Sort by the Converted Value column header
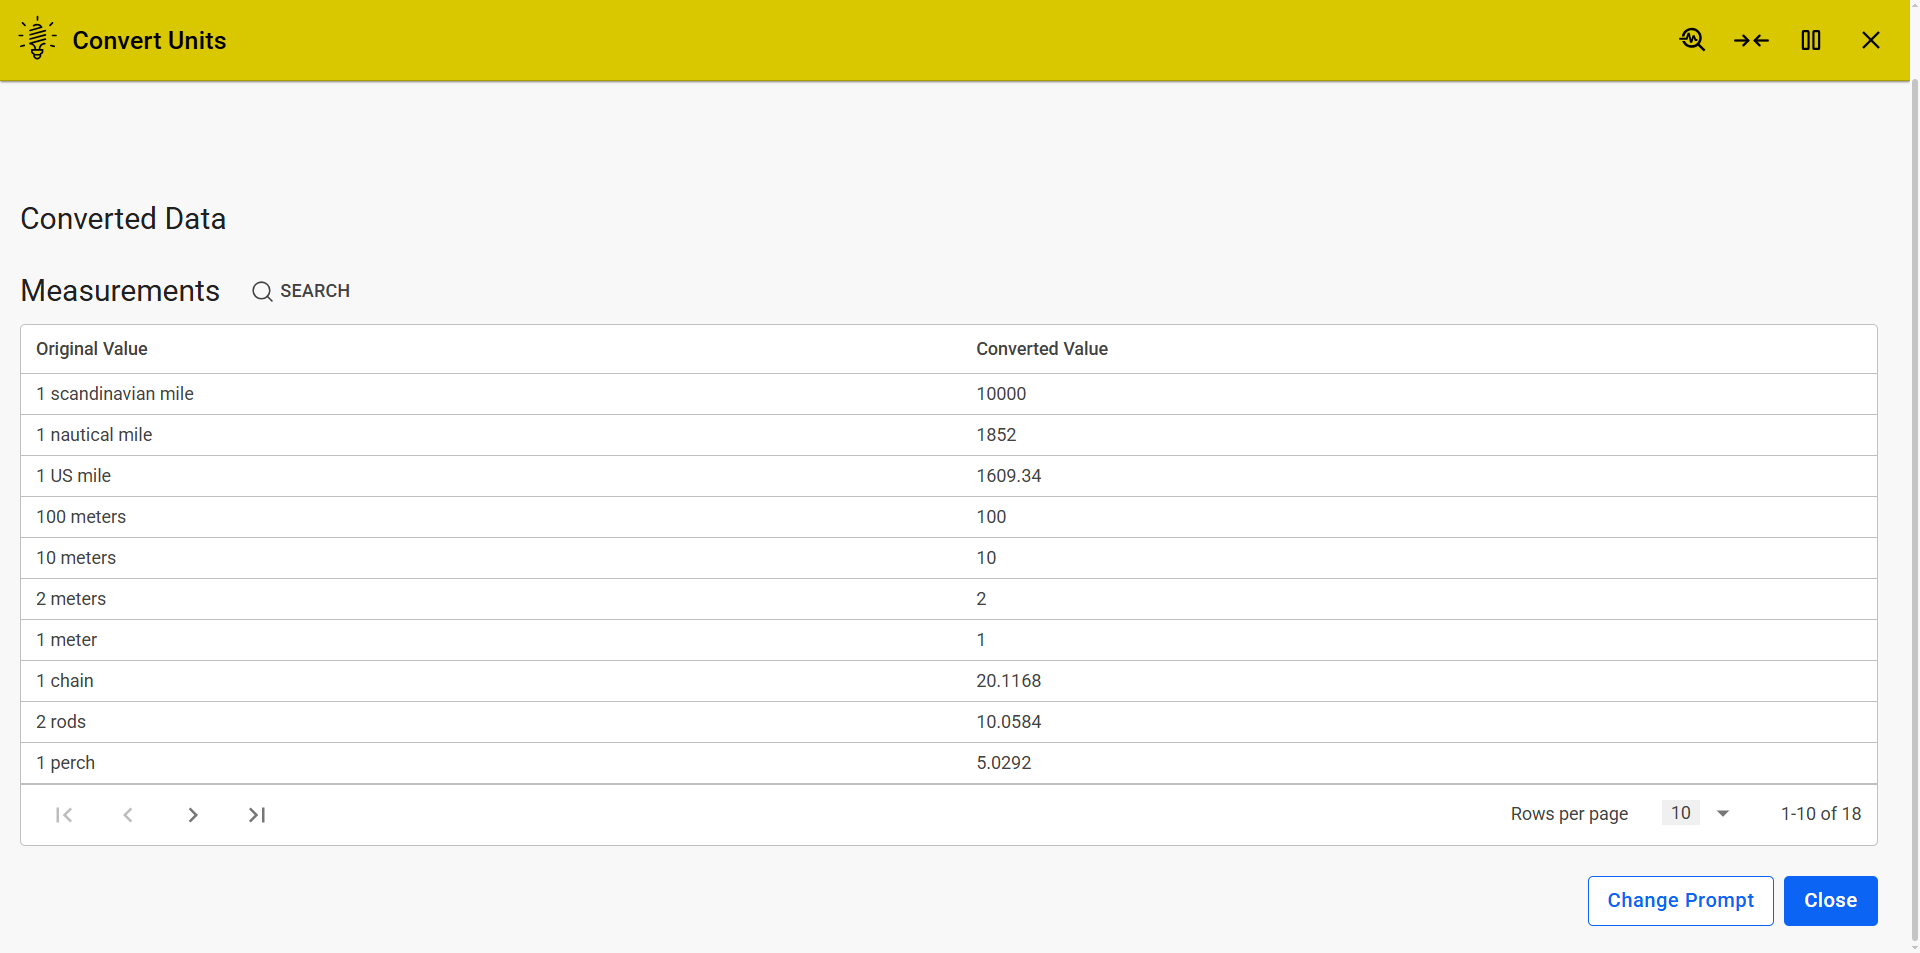The width and height of the screenshot is (1920, 953). (x=1041, y=349)
